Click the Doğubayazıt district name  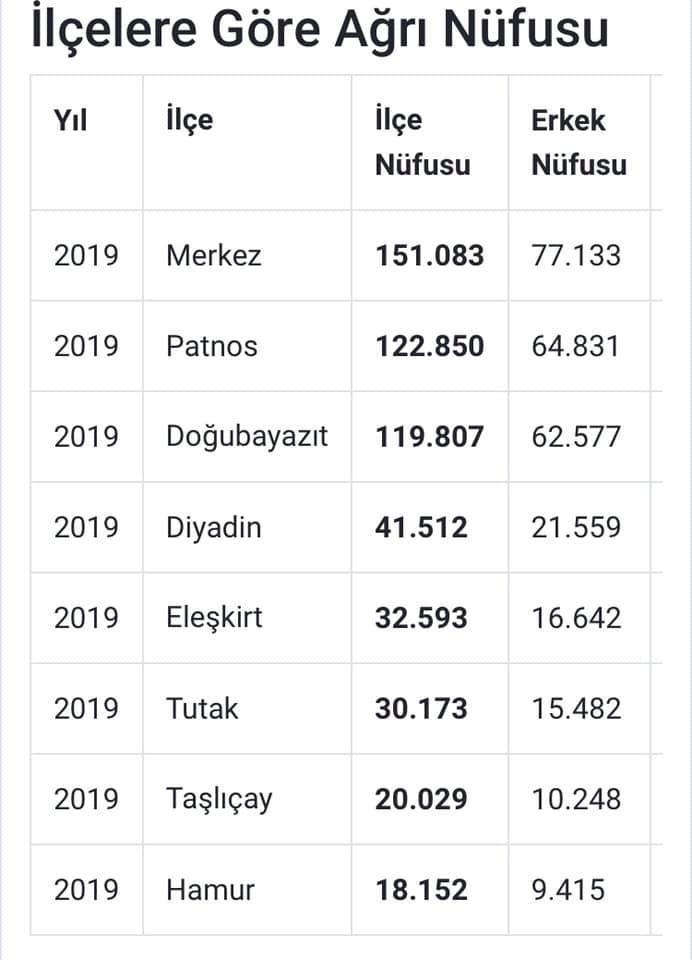[247, 437]
